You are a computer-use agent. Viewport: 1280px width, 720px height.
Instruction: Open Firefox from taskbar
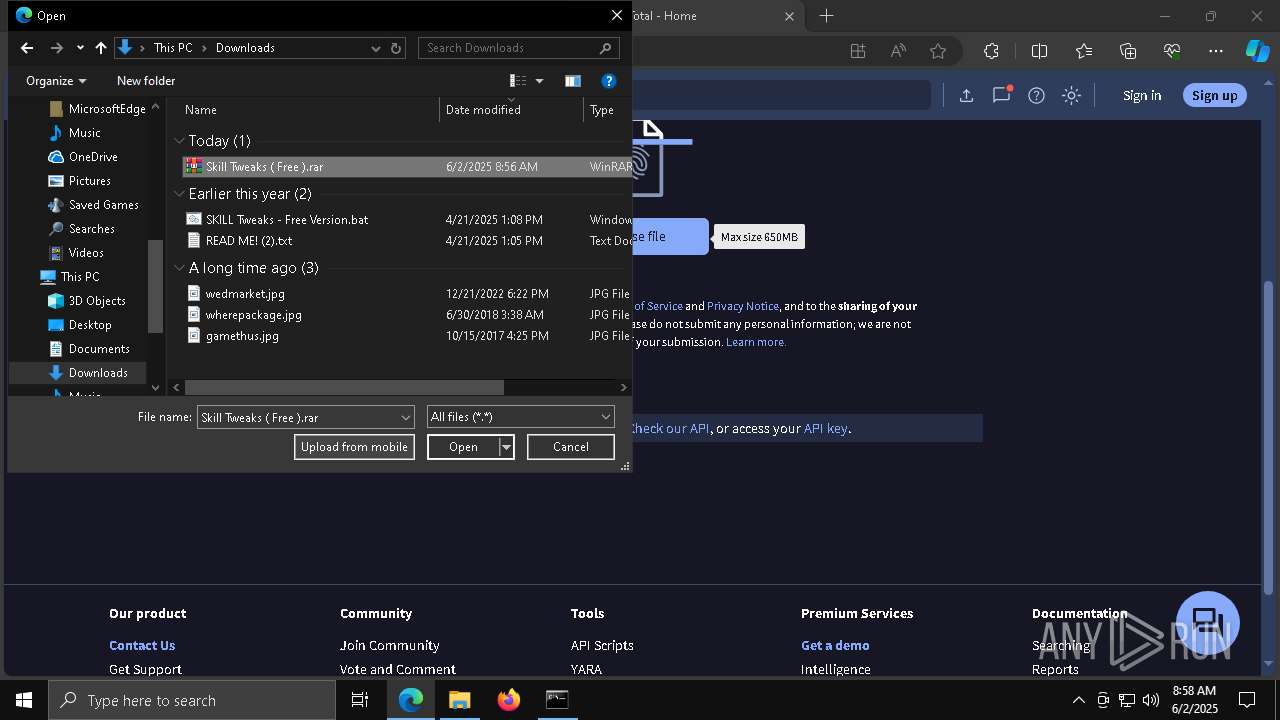pyautogui.click(x=508, y=701)
